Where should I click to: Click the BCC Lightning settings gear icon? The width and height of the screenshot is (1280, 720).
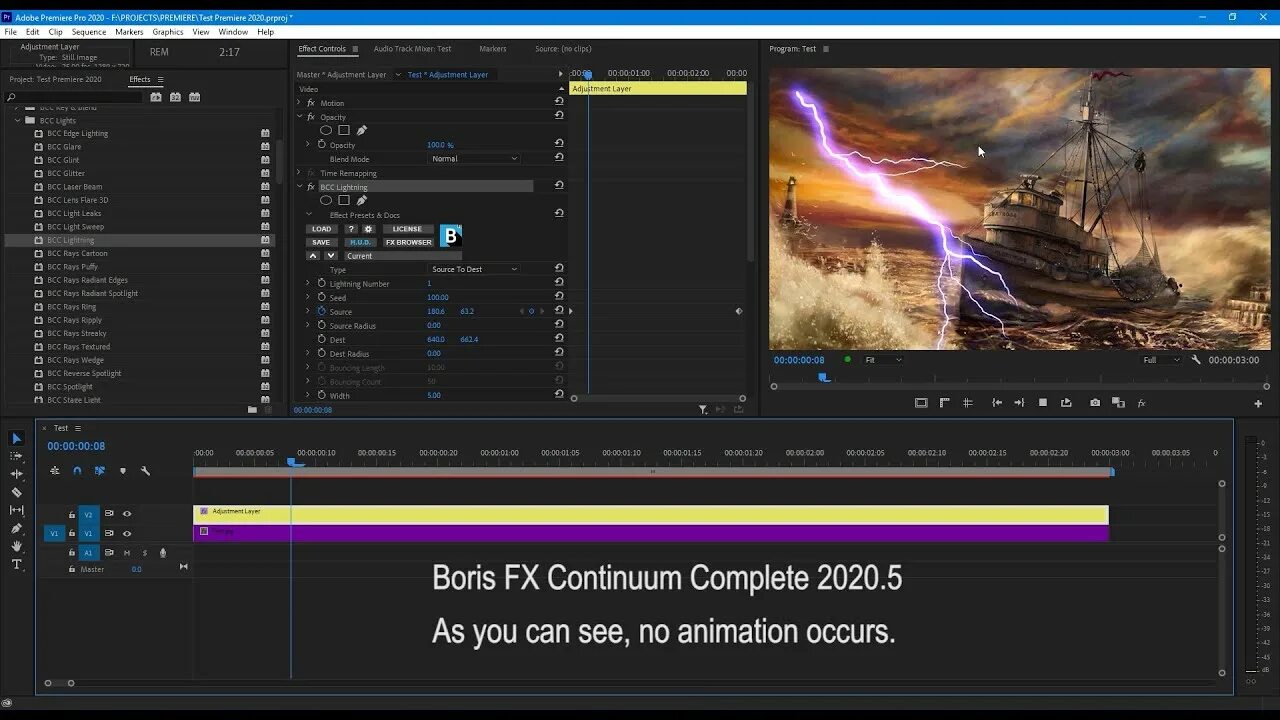click(x=368, y=229)
